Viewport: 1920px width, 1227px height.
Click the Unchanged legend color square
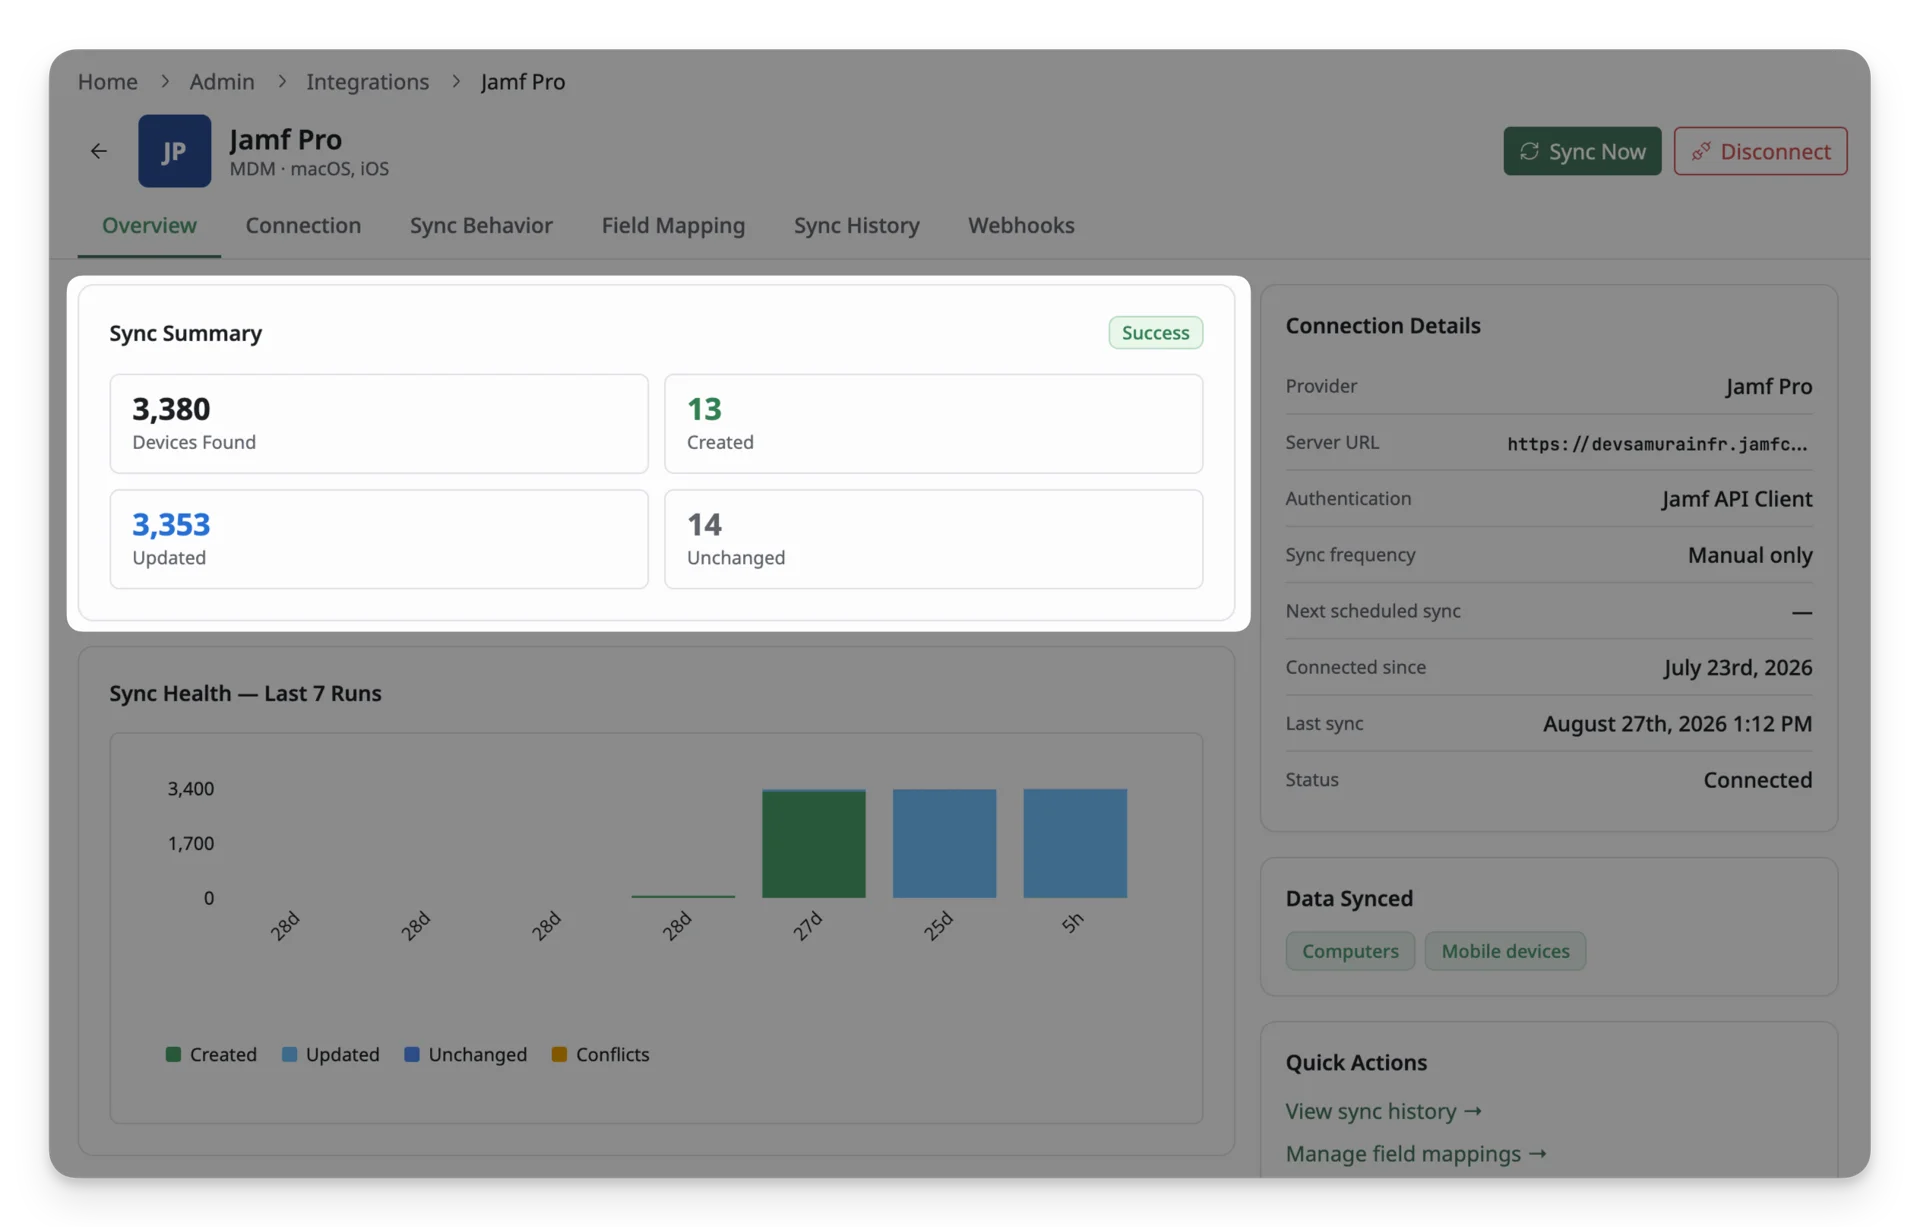point(411,1054)
